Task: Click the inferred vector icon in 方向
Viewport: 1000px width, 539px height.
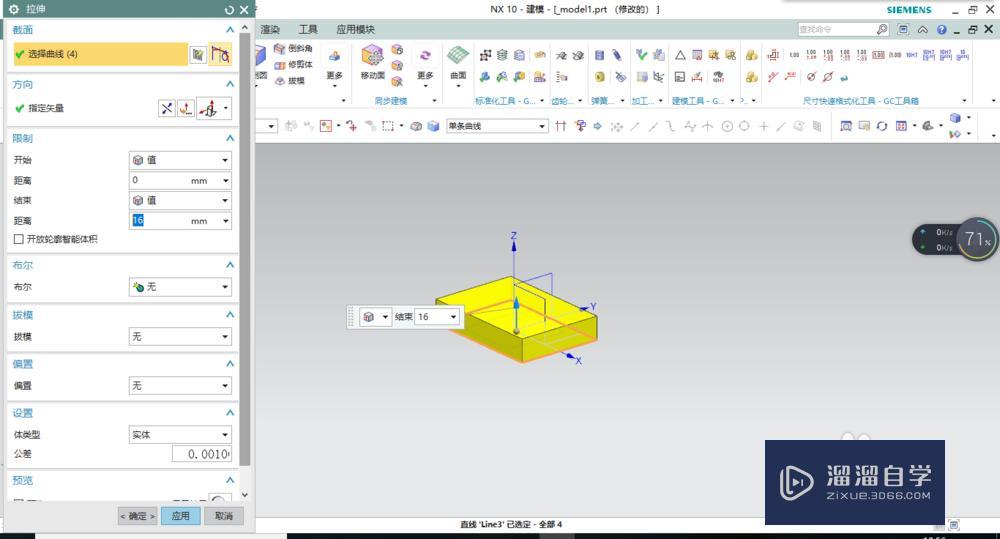Action: (208, 109)
